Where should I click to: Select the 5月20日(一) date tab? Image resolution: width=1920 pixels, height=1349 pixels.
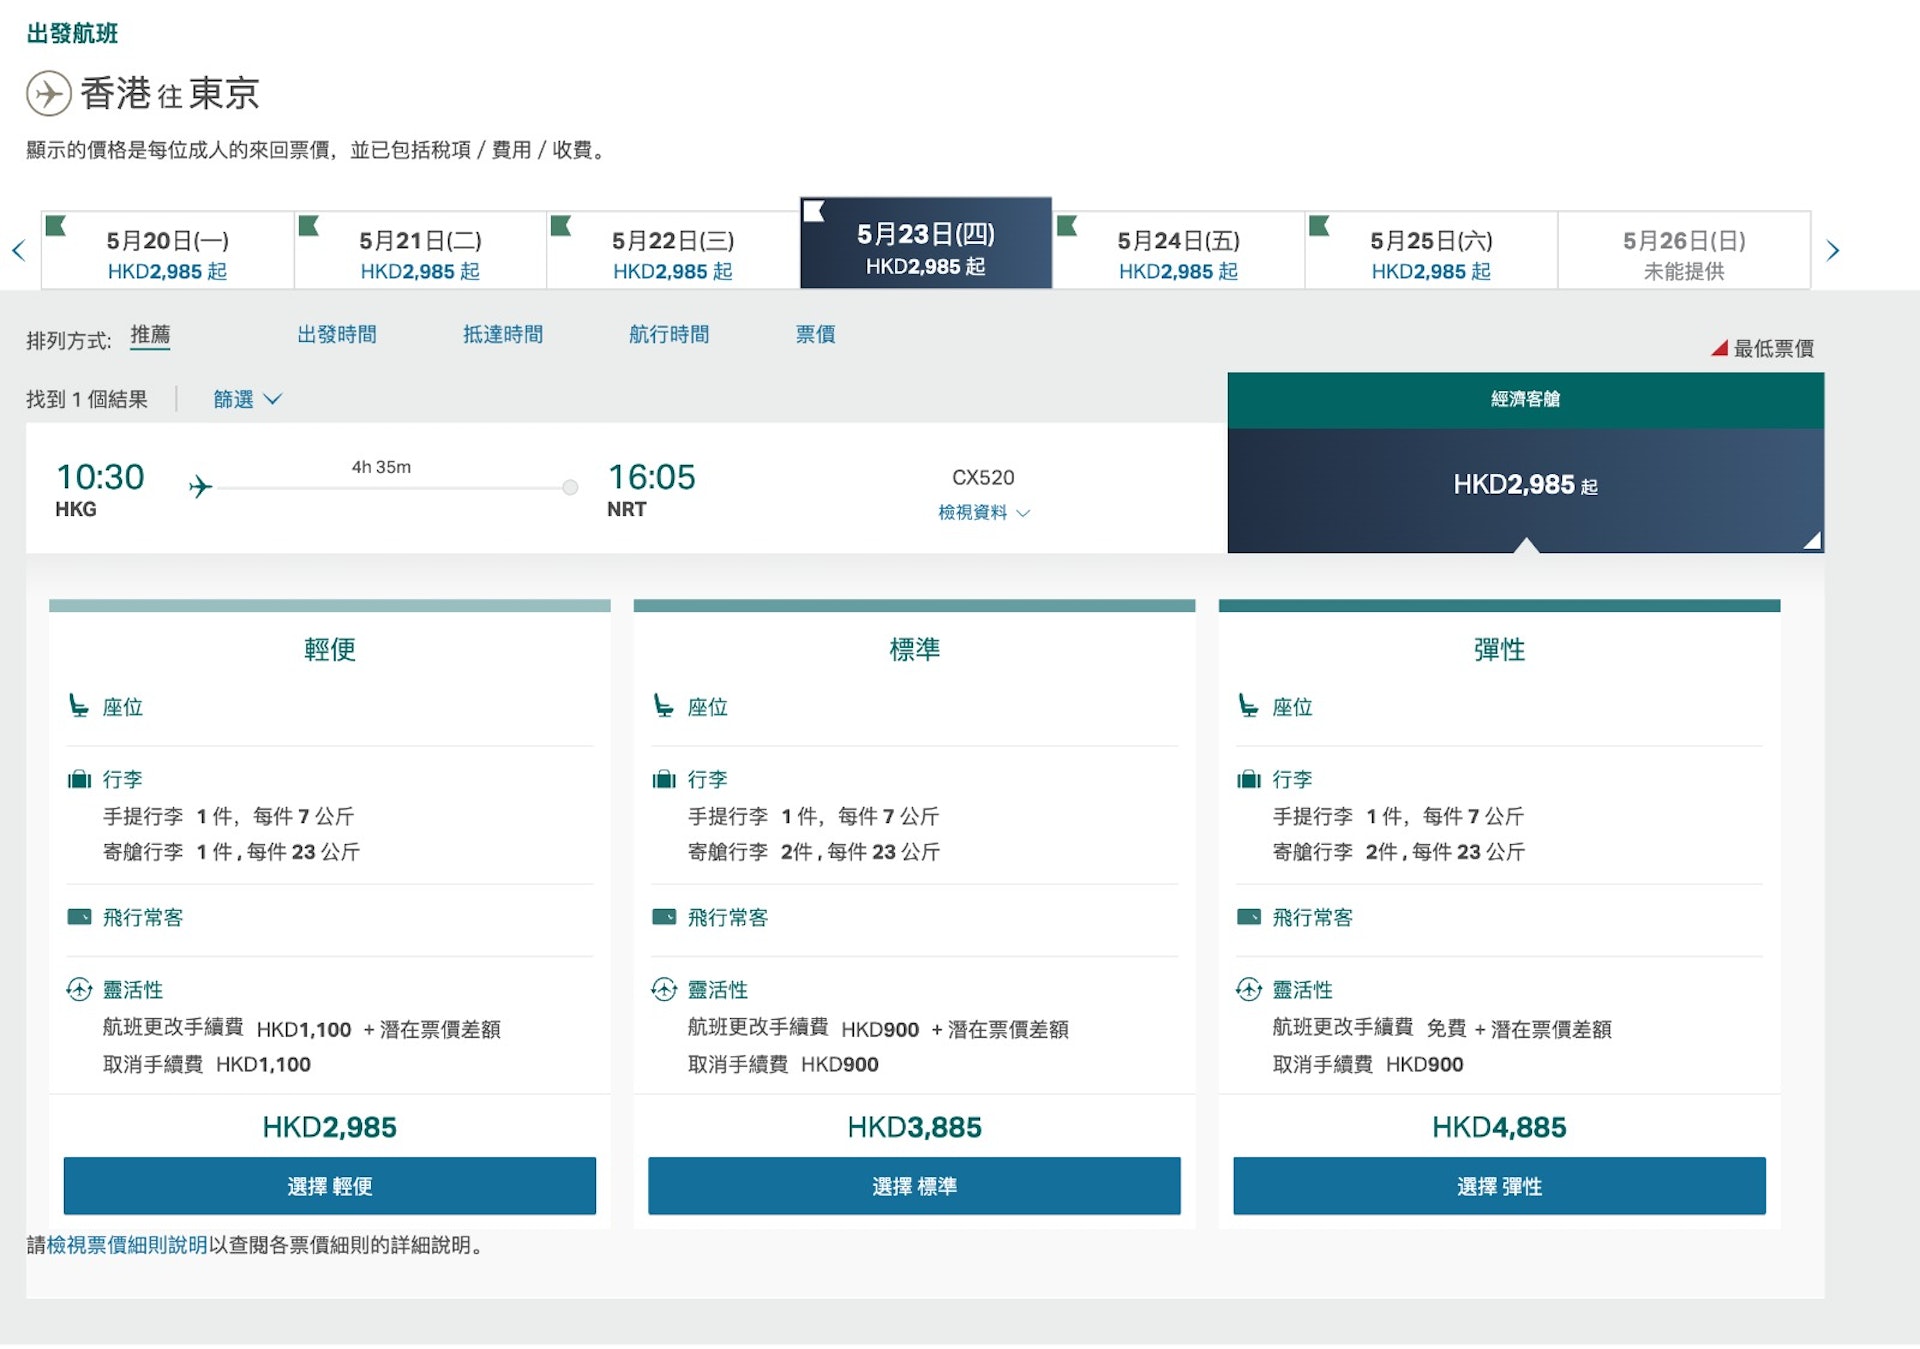168,252
